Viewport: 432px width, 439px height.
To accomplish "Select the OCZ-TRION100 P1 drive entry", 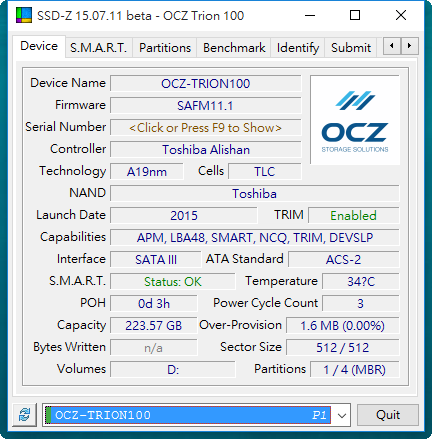I will pyautogui.click(x=188, y=415).
